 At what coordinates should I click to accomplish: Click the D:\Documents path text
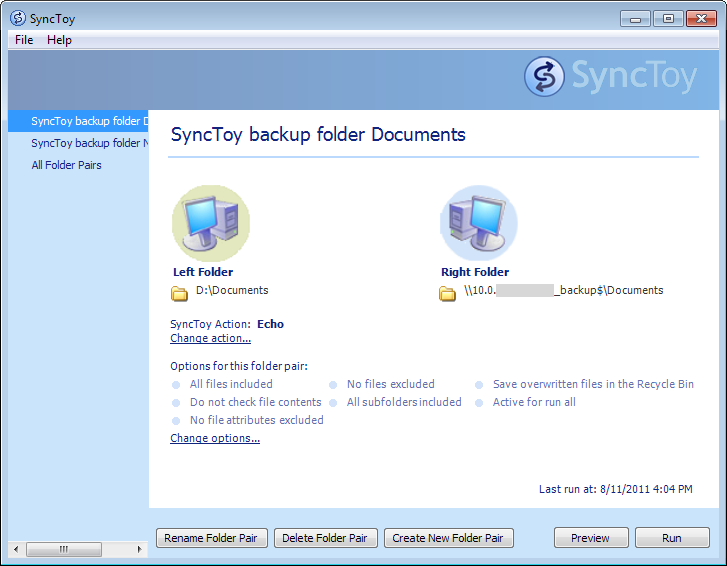[232, 290]
